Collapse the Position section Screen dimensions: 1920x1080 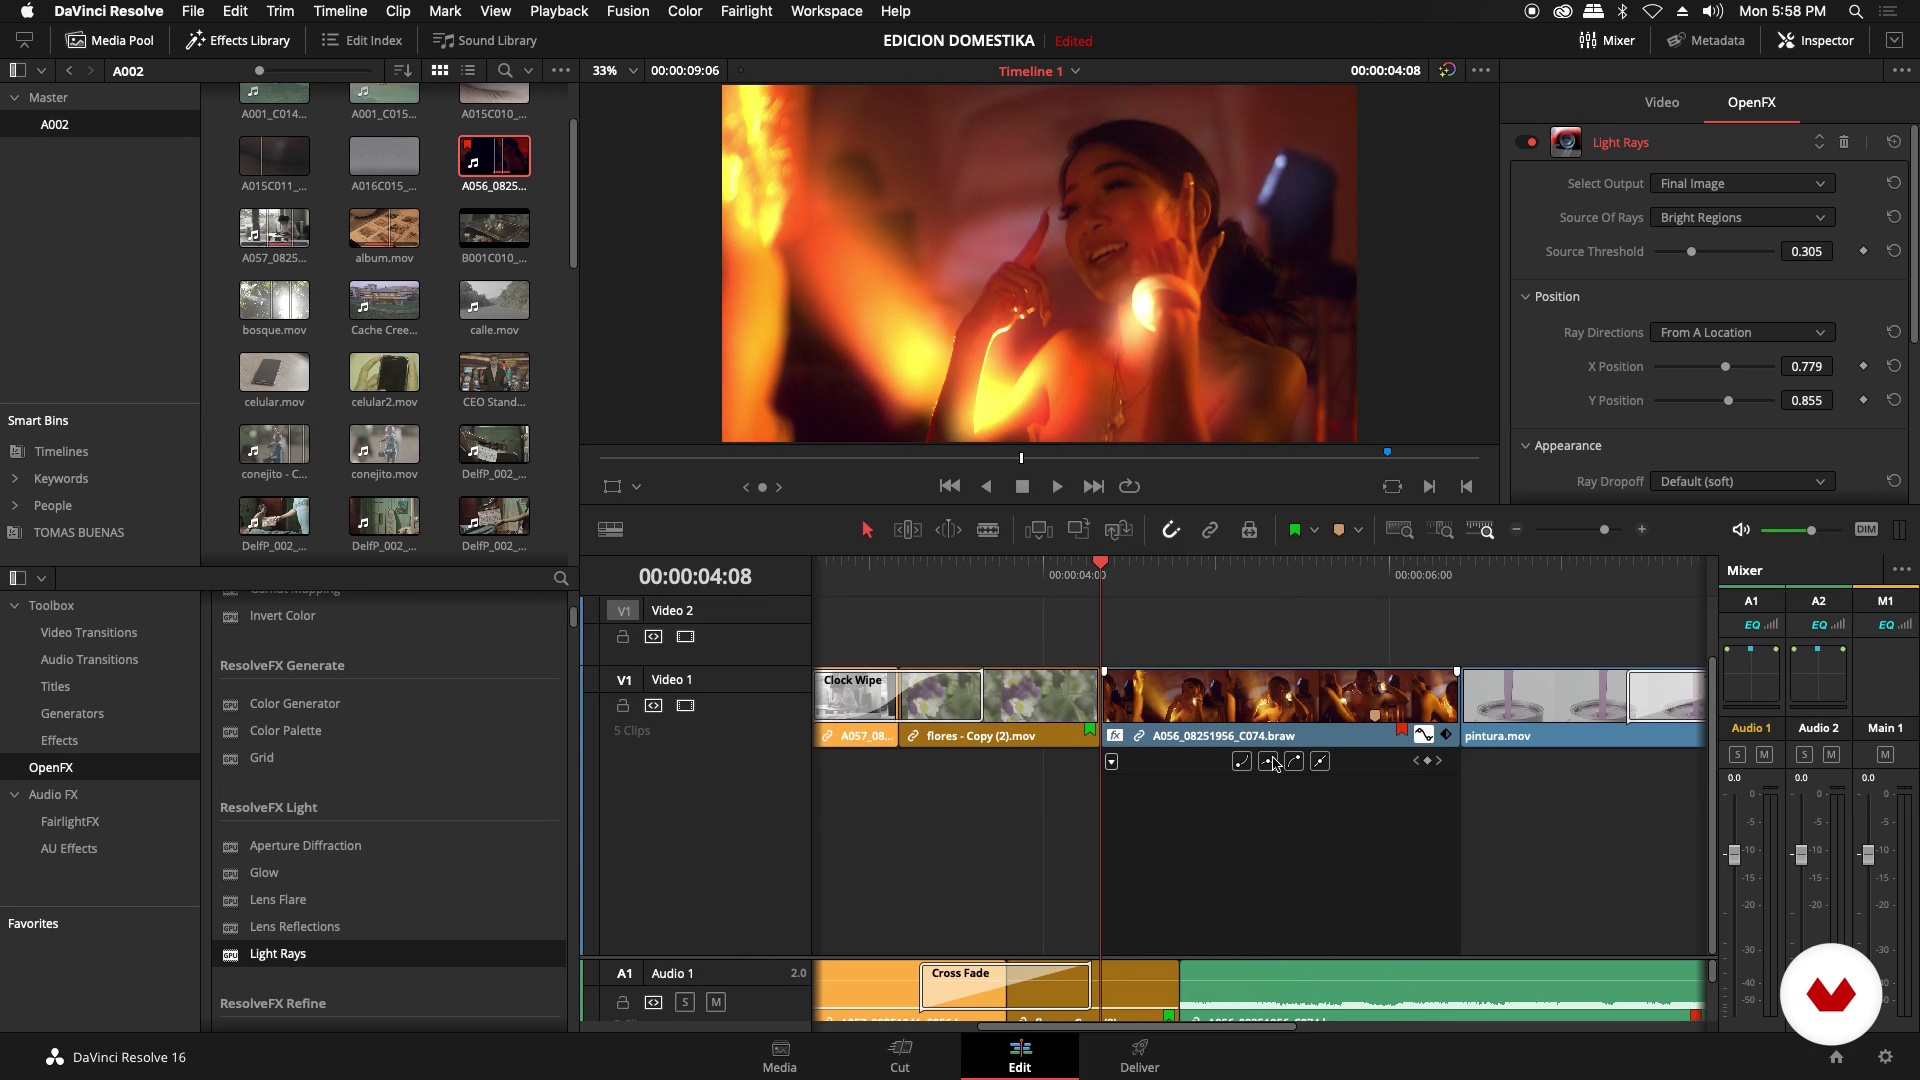[x=1526, y=297]
